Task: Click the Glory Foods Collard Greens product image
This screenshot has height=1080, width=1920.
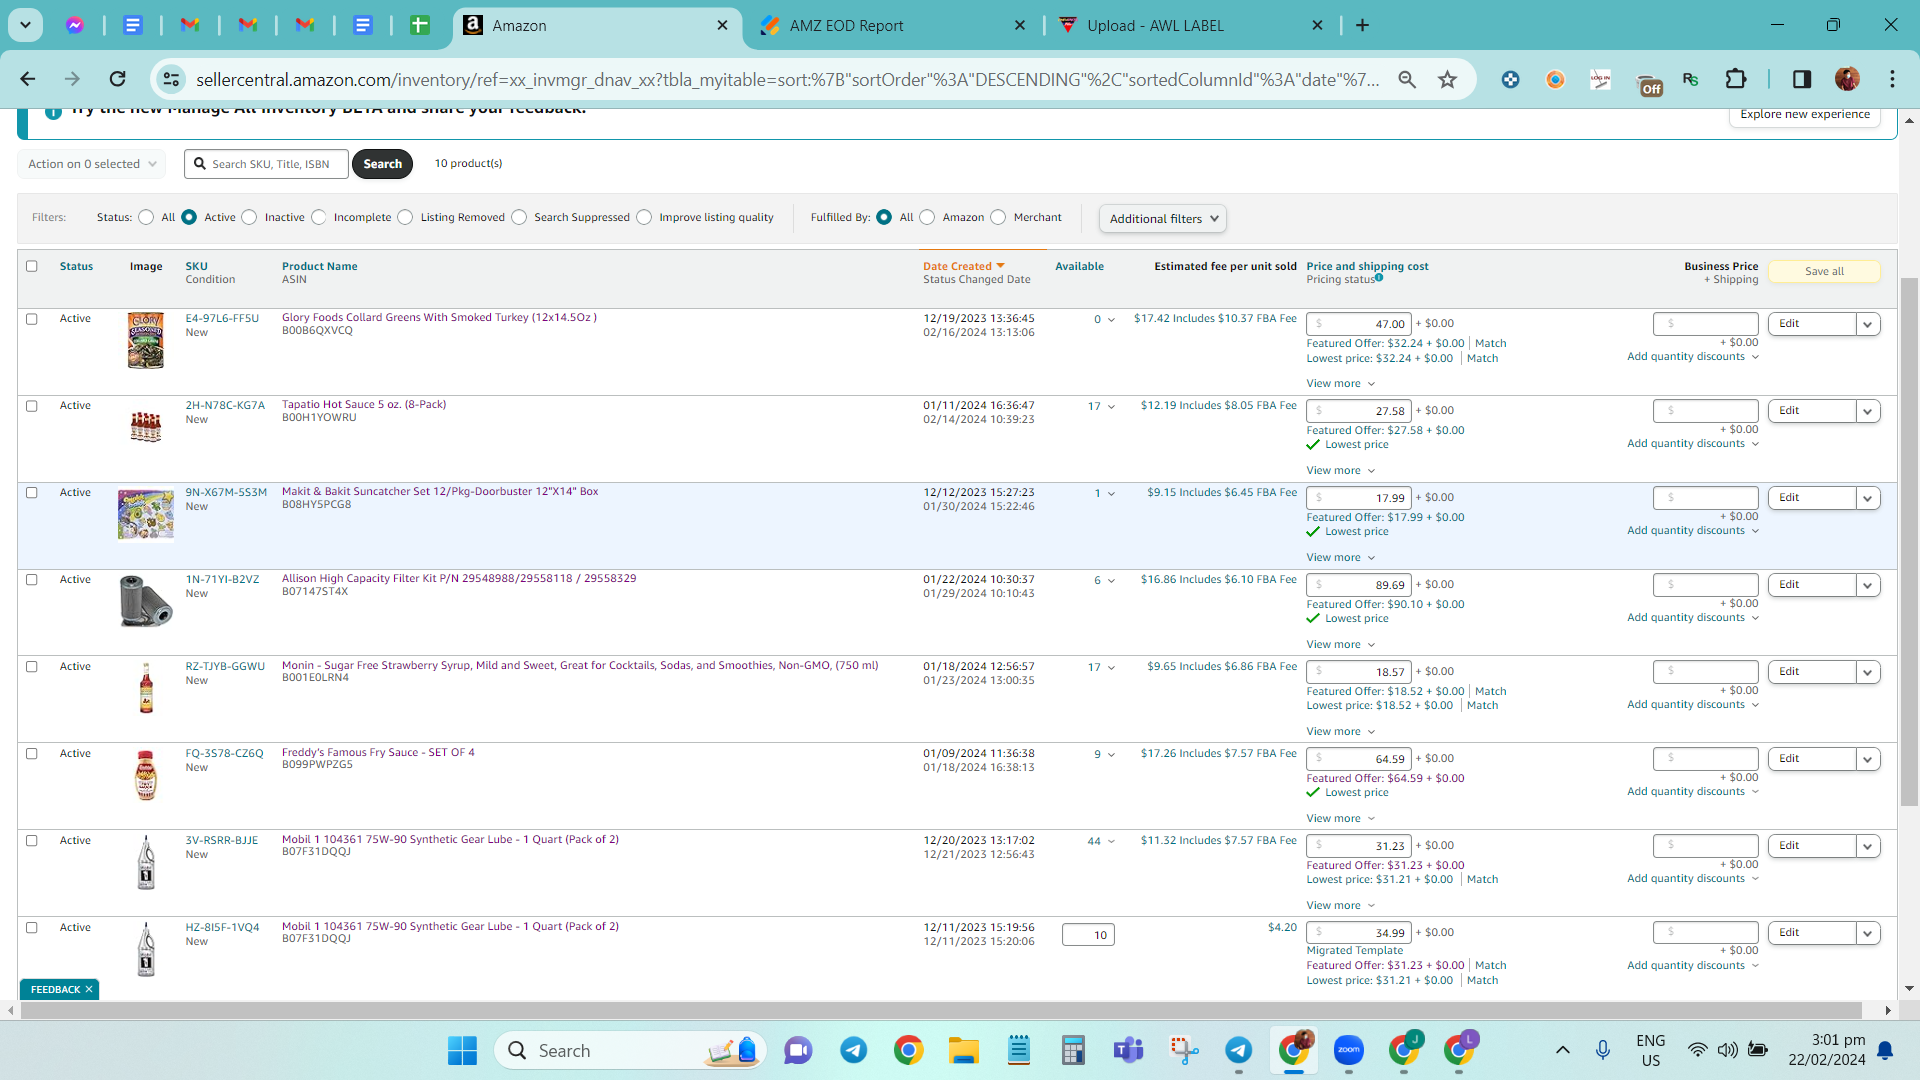Action: pyautogui.click(x=146, y=340)
